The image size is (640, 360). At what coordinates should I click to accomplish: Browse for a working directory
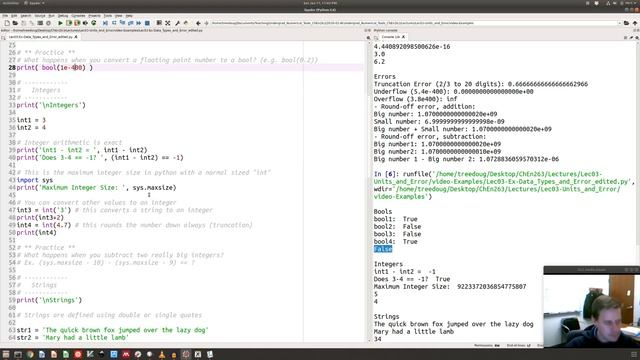click(627, 23)
